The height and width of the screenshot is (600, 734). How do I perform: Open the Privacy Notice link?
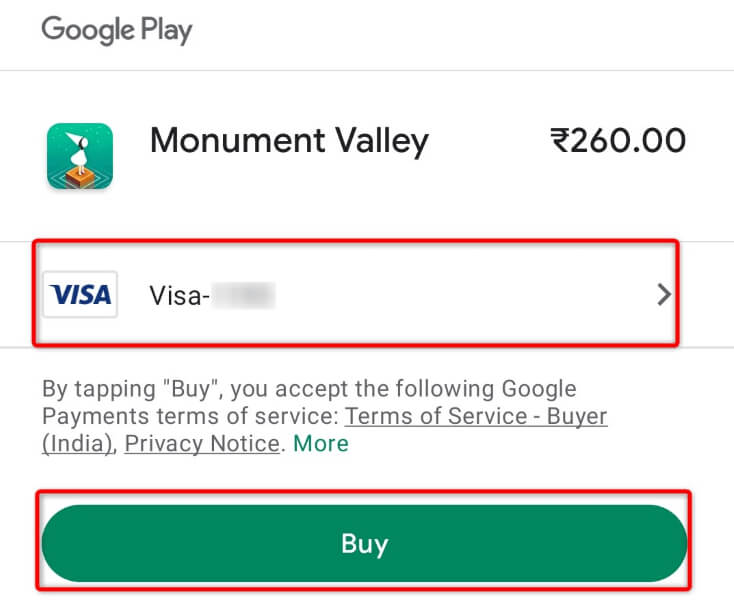tap(202, 443)
